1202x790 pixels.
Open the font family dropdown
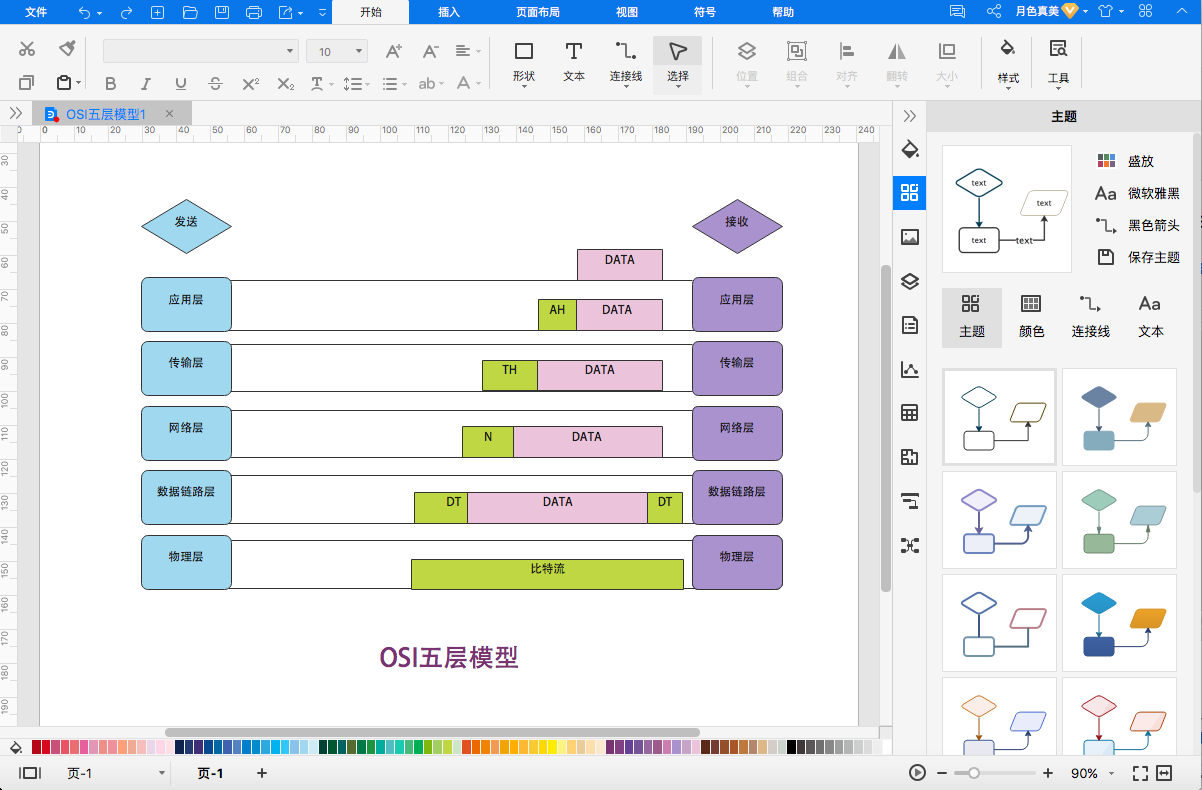201,51
